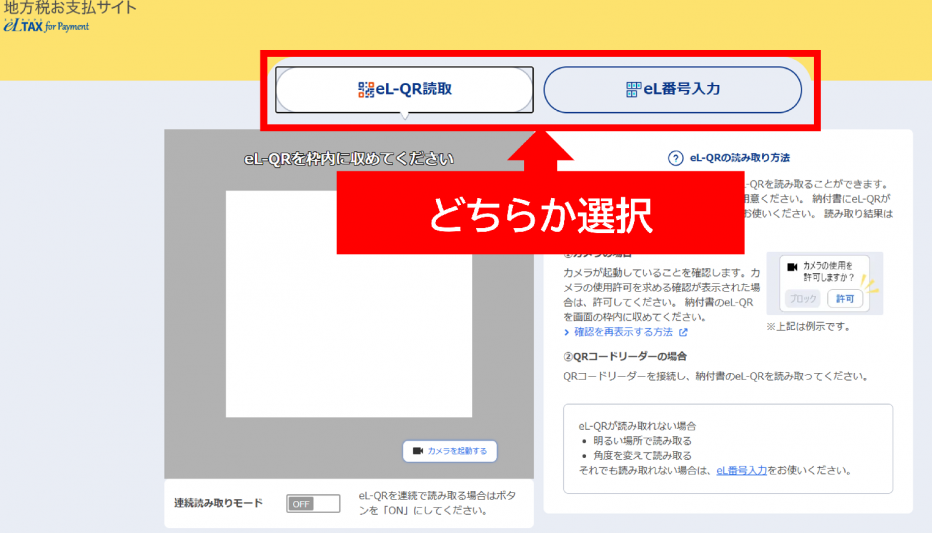Viewport: 932px width, 533px height.
Task: Click ②QRコードリーダーの場合 heading
Action: coord(625,357)
